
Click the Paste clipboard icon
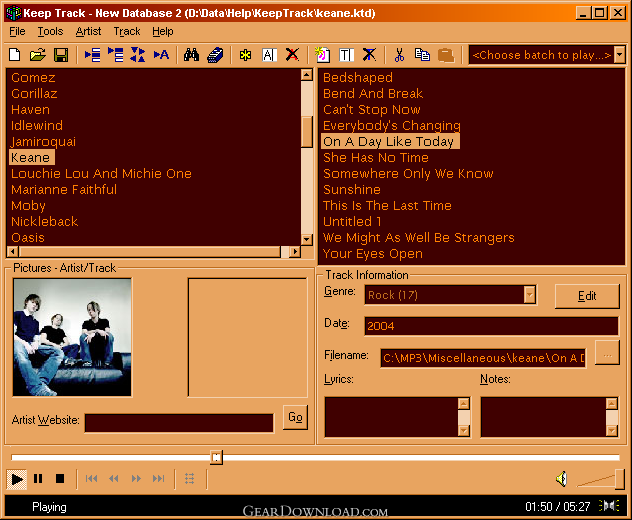click(x=446, y=54)
